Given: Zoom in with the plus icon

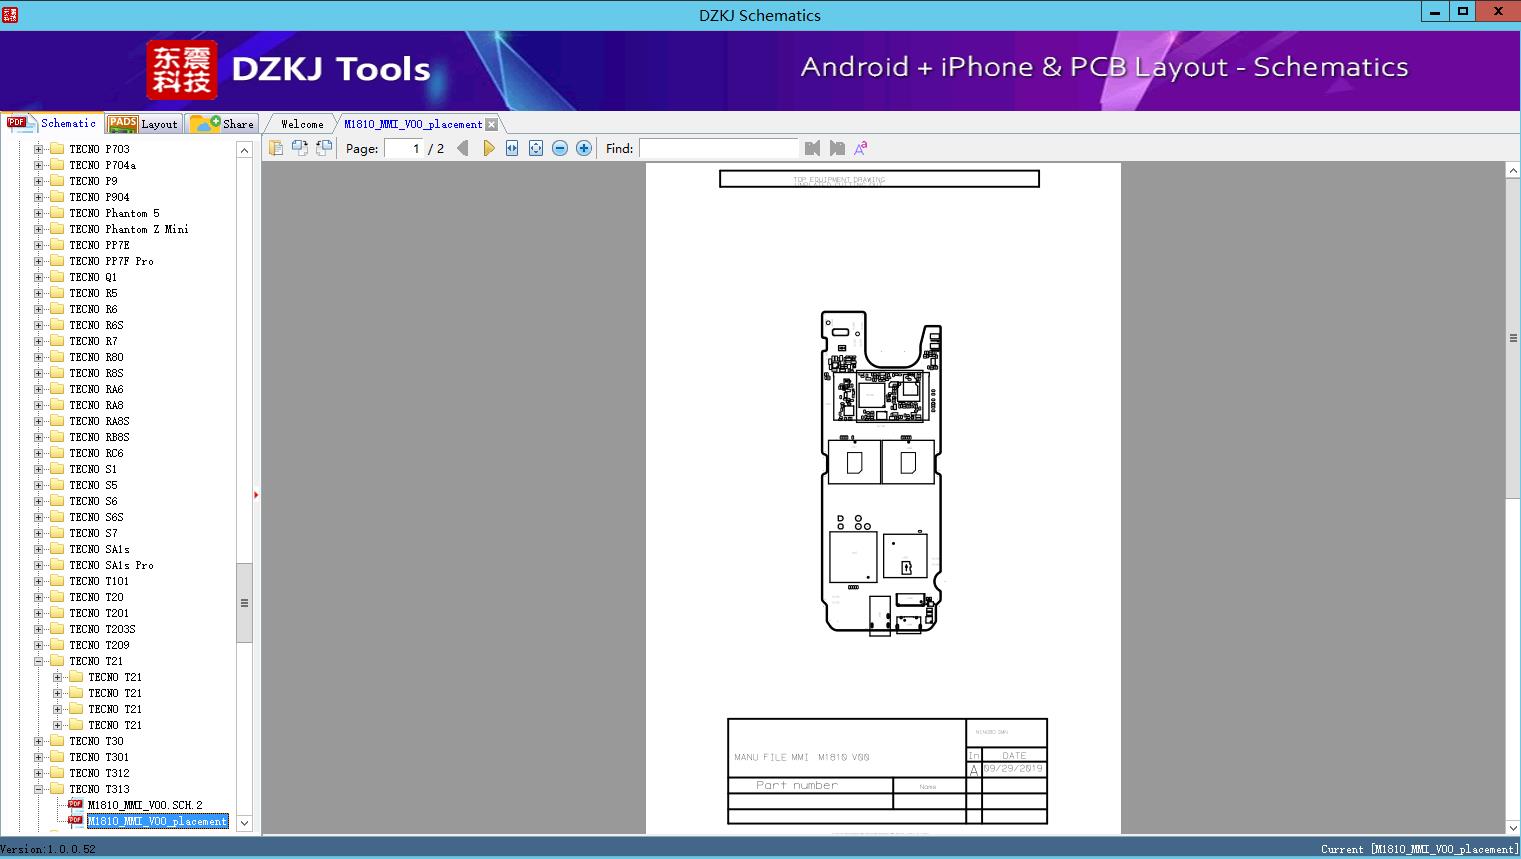Looking at the screenshot, I should pos(584,148).
